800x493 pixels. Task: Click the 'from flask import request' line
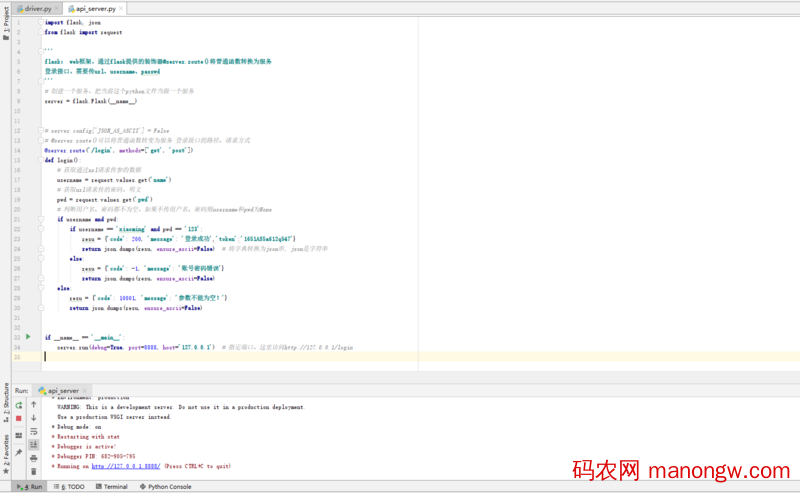(83, 32)
